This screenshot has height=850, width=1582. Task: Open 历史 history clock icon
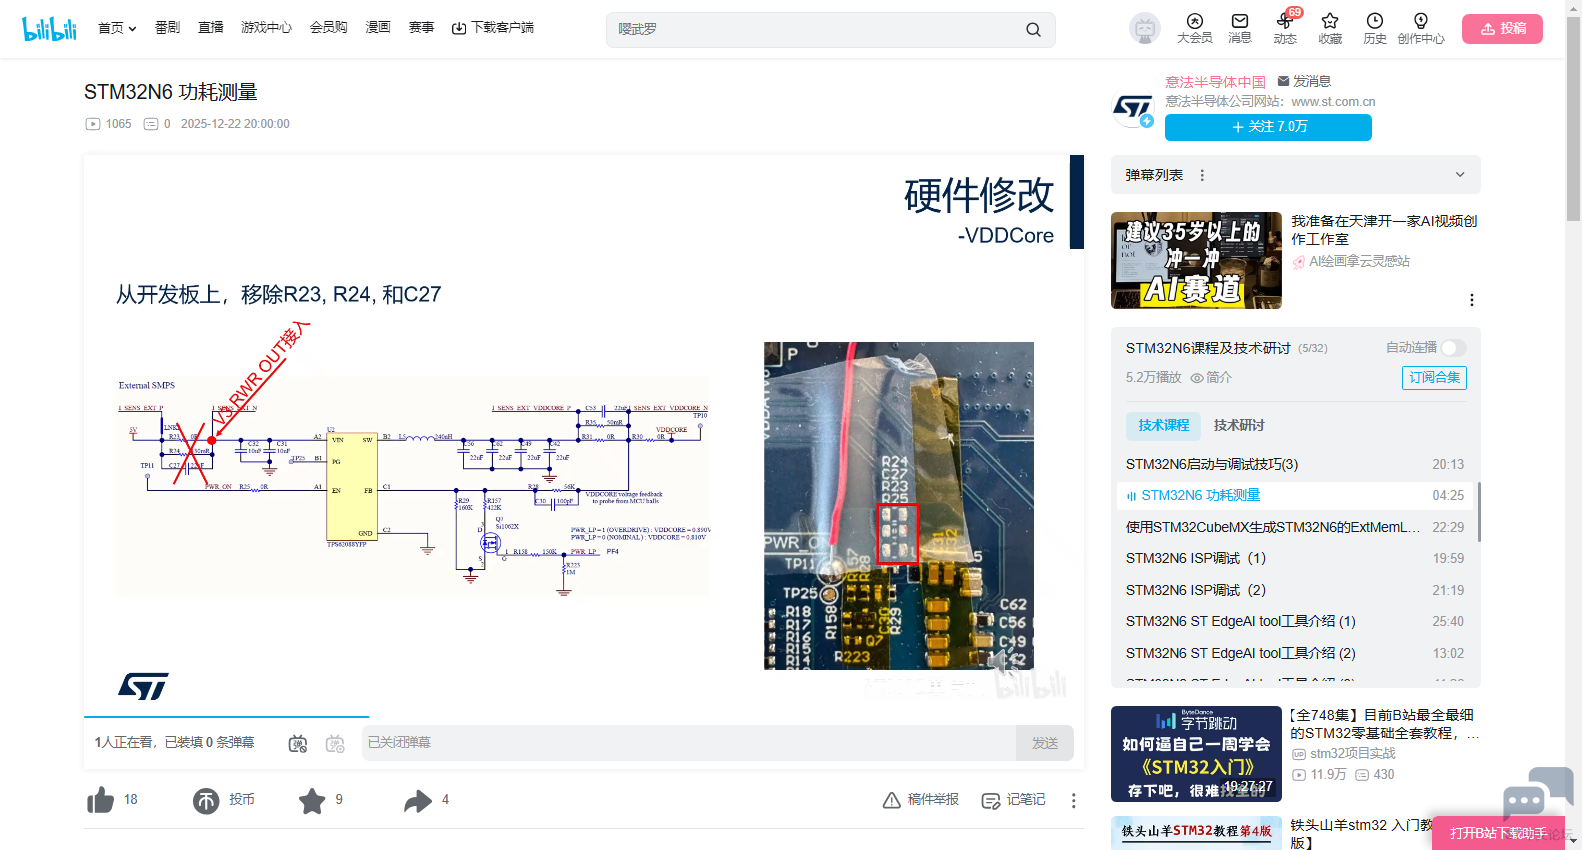(1375, 29)
